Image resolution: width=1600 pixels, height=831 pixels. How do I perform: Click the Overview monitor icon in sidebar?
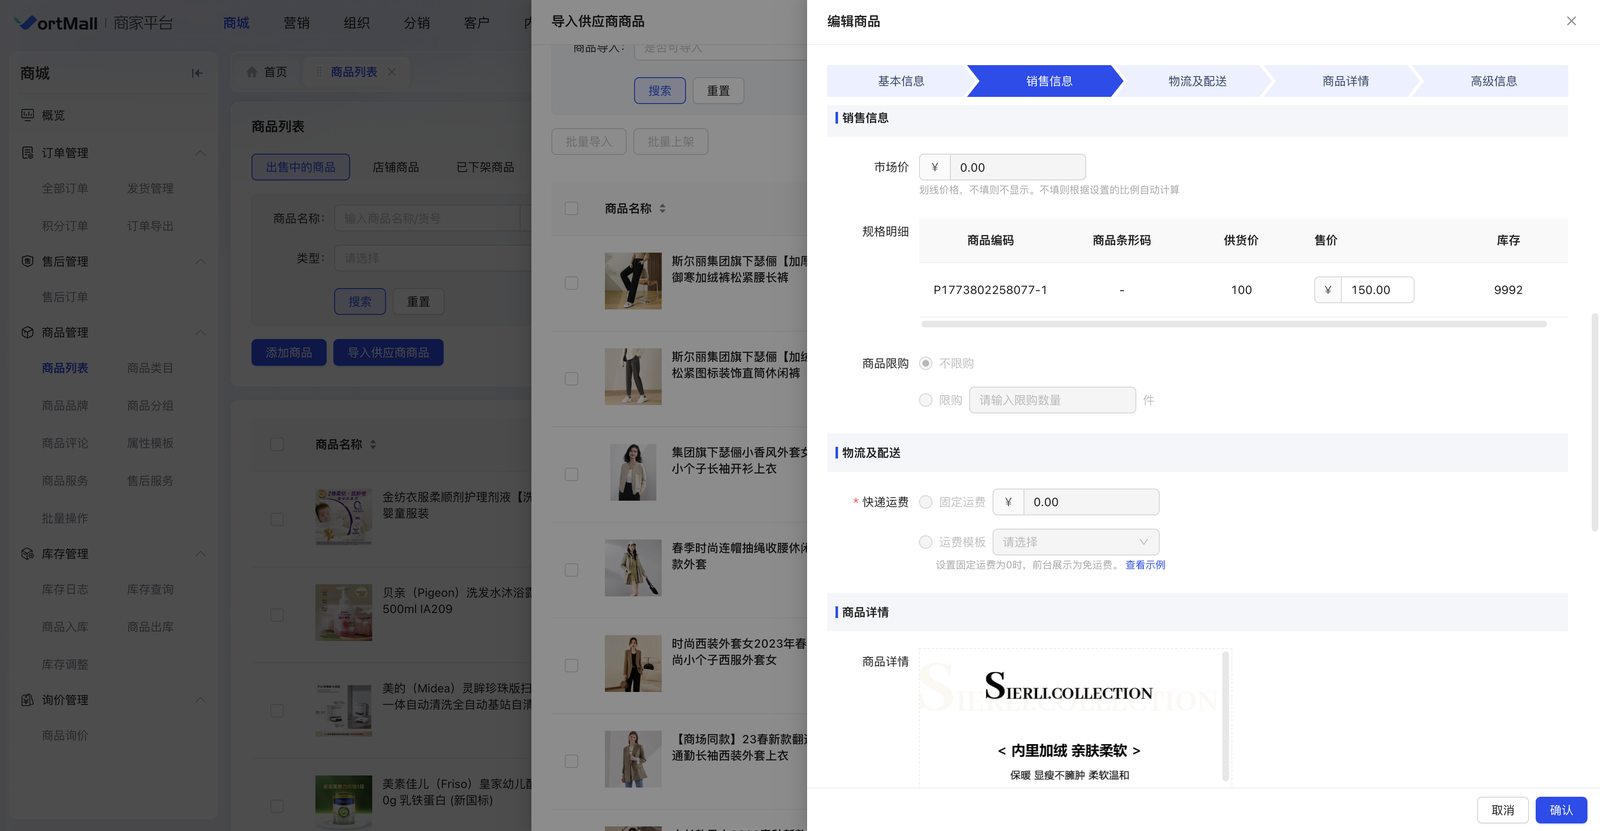tap(28, 115)
